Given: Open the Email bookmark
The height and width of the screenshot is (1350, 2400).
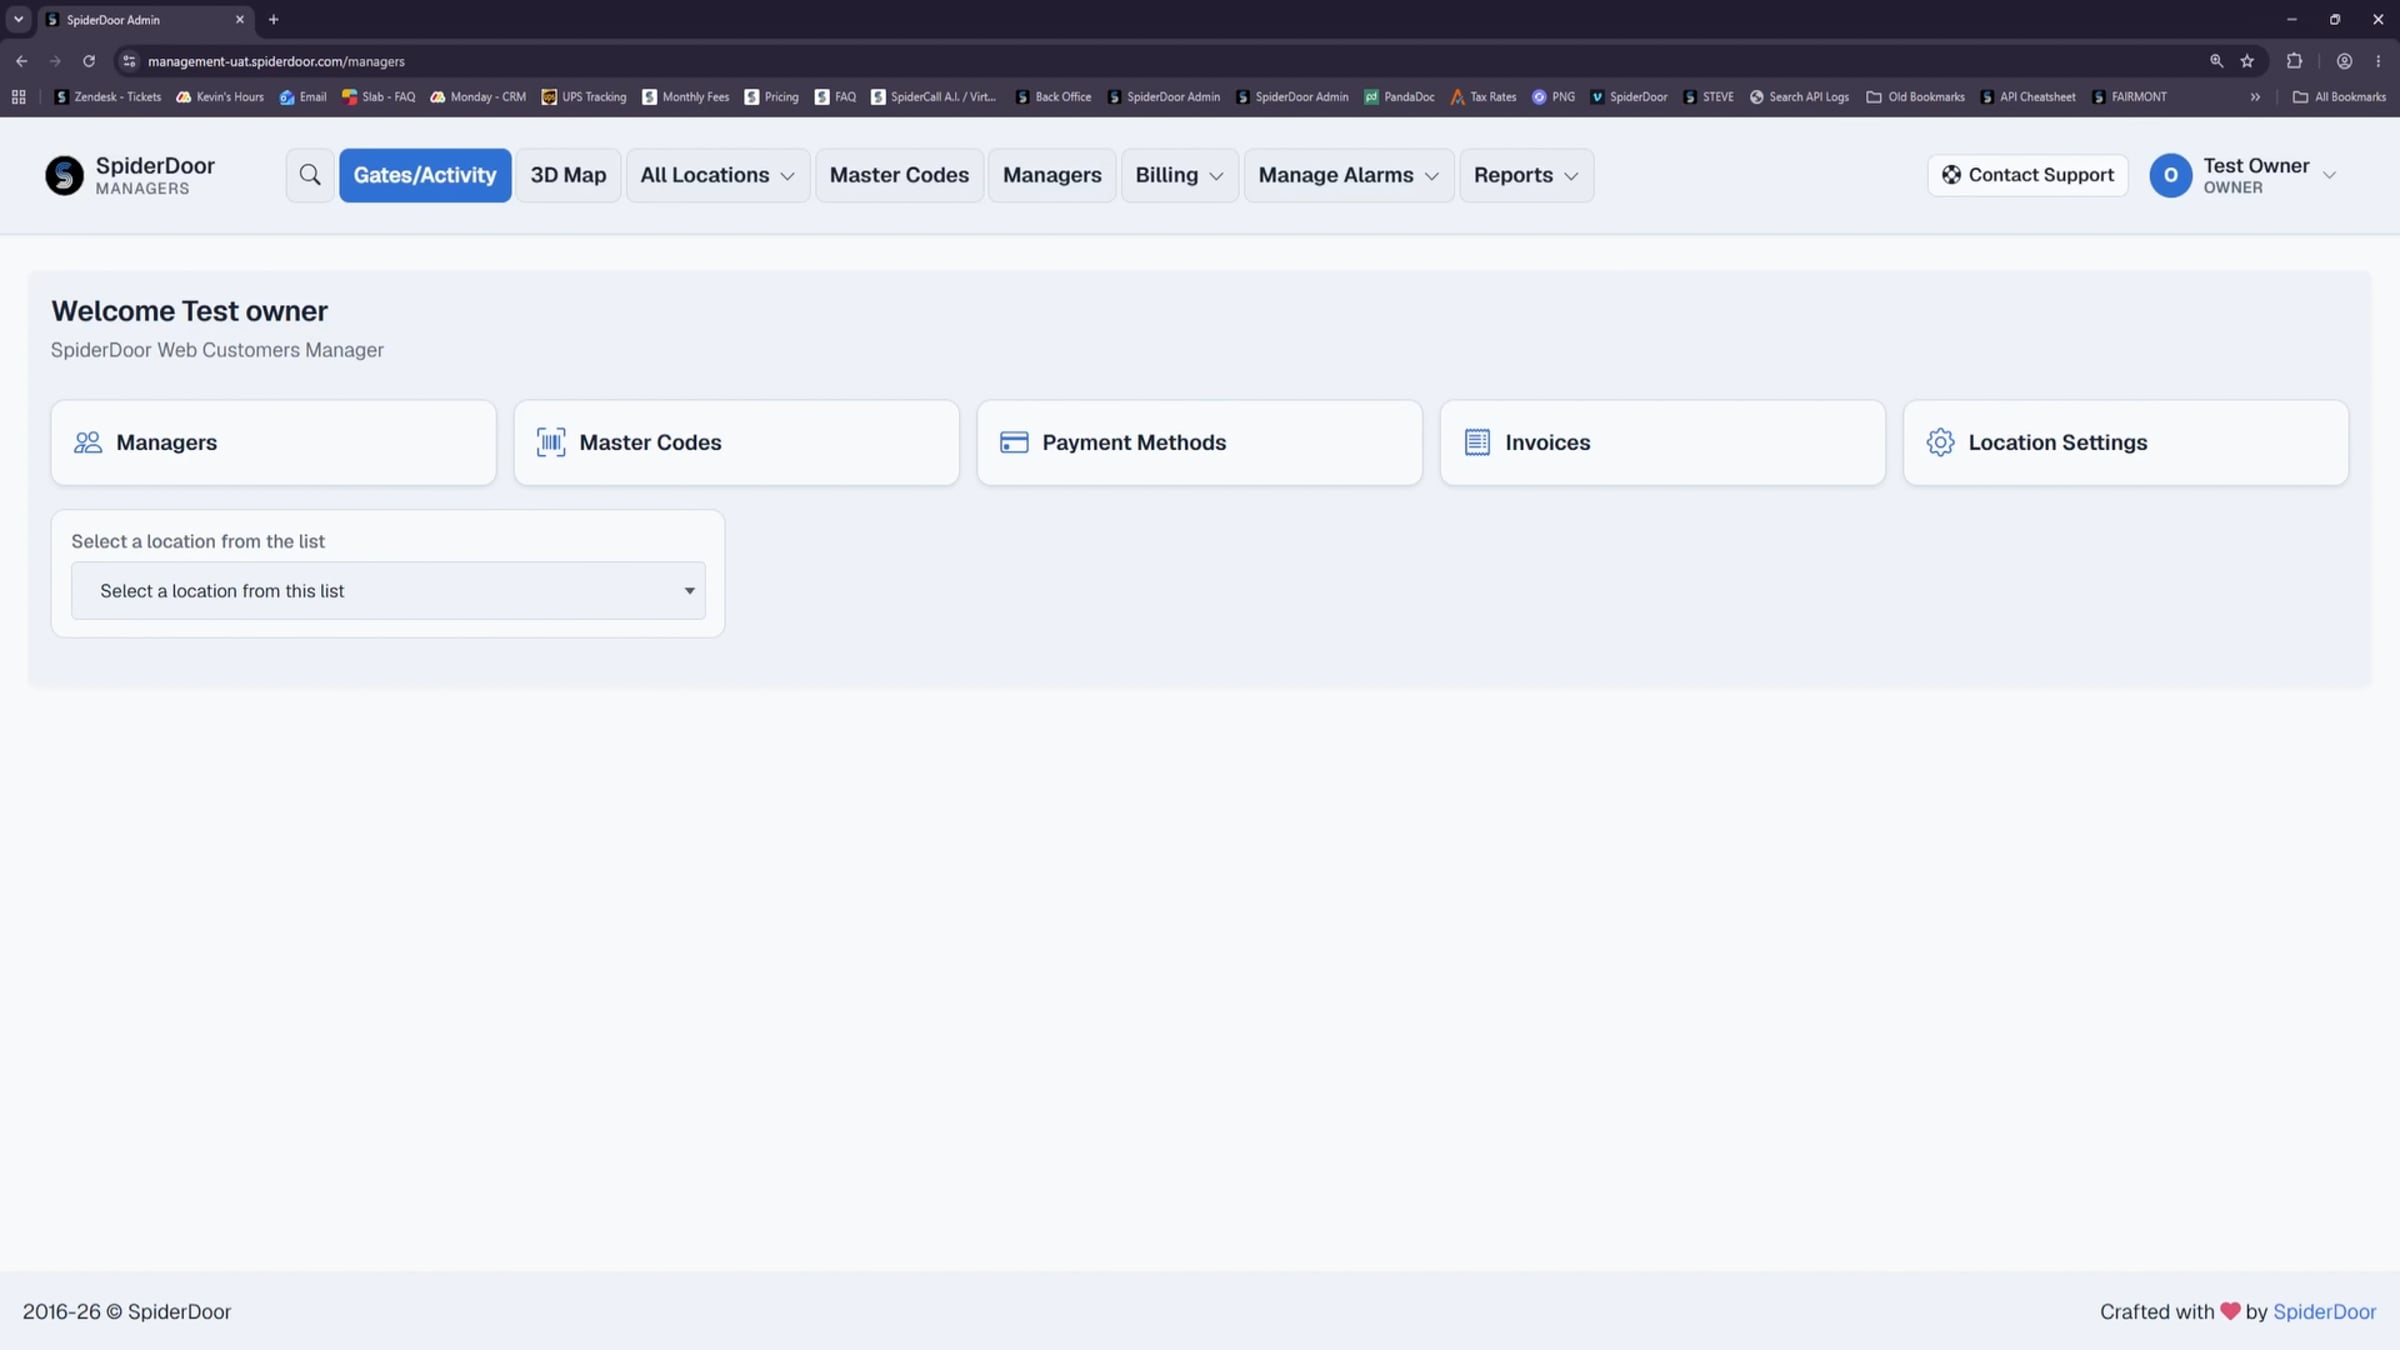Looking at the screenshot, I should coord(303,97).
